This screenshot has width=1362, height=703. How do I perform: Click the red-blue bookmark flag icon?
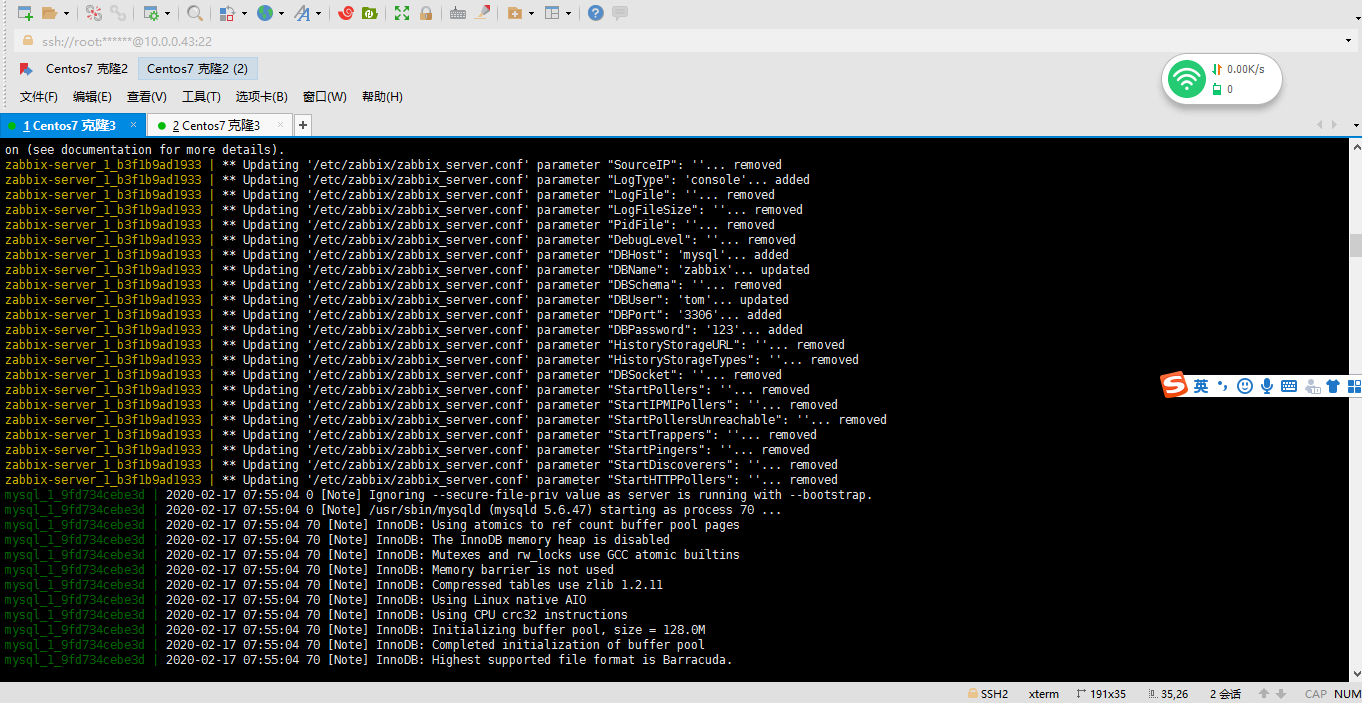pos(26,69)
